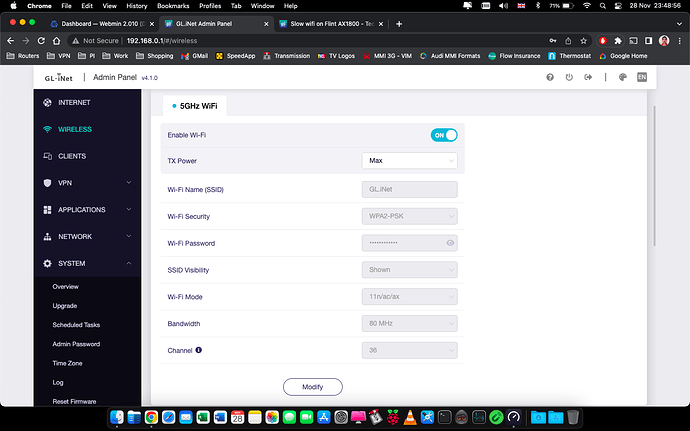Click the Wi-Fi Password field
This screenshot has width=690, height=431.
(x=409, y=243)
